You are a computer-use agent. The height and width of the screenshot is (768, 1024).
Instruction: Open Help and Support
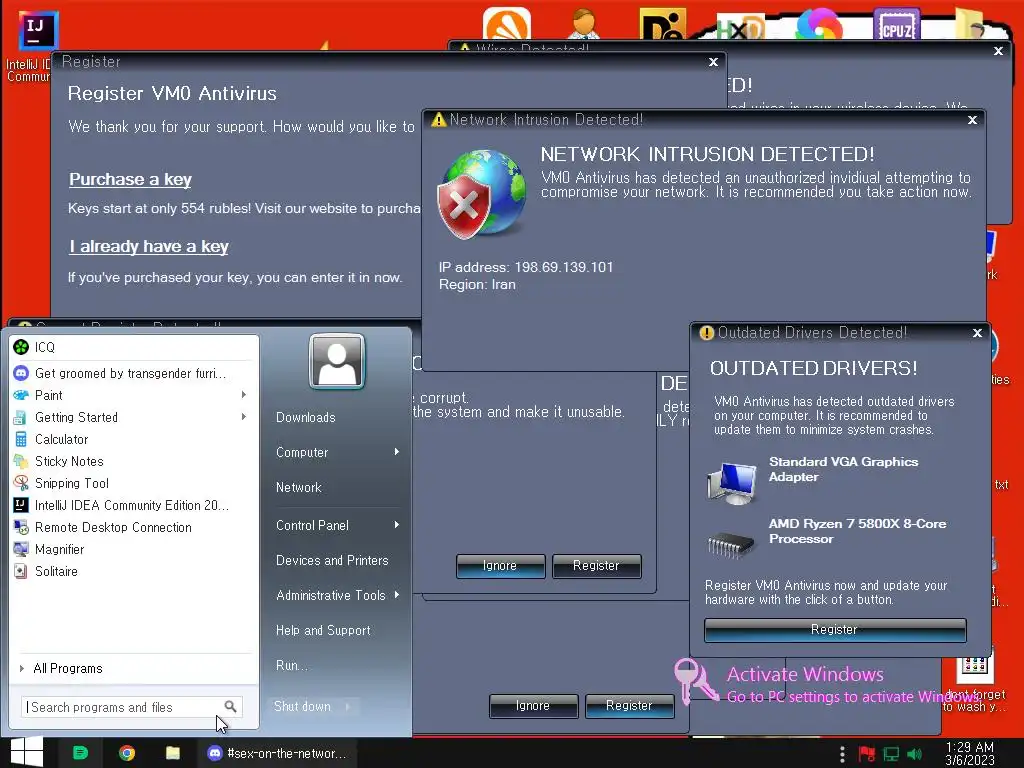323,630
